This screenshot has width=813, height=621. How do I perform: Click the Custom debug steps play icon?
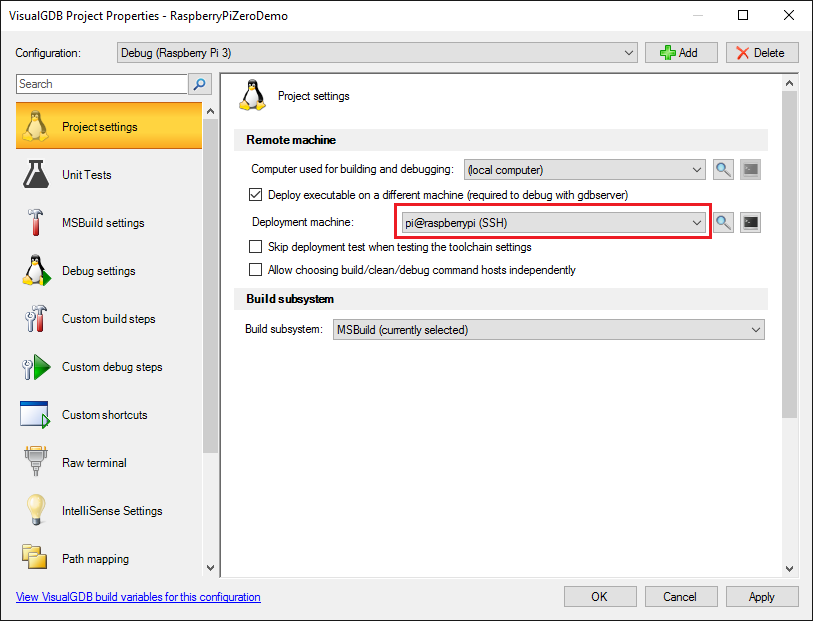36,366
